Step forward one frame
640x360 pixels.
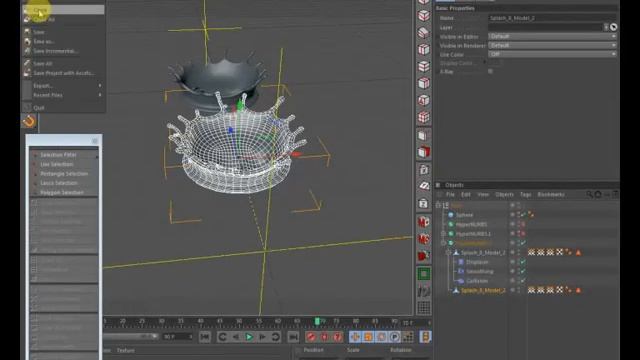262,337
